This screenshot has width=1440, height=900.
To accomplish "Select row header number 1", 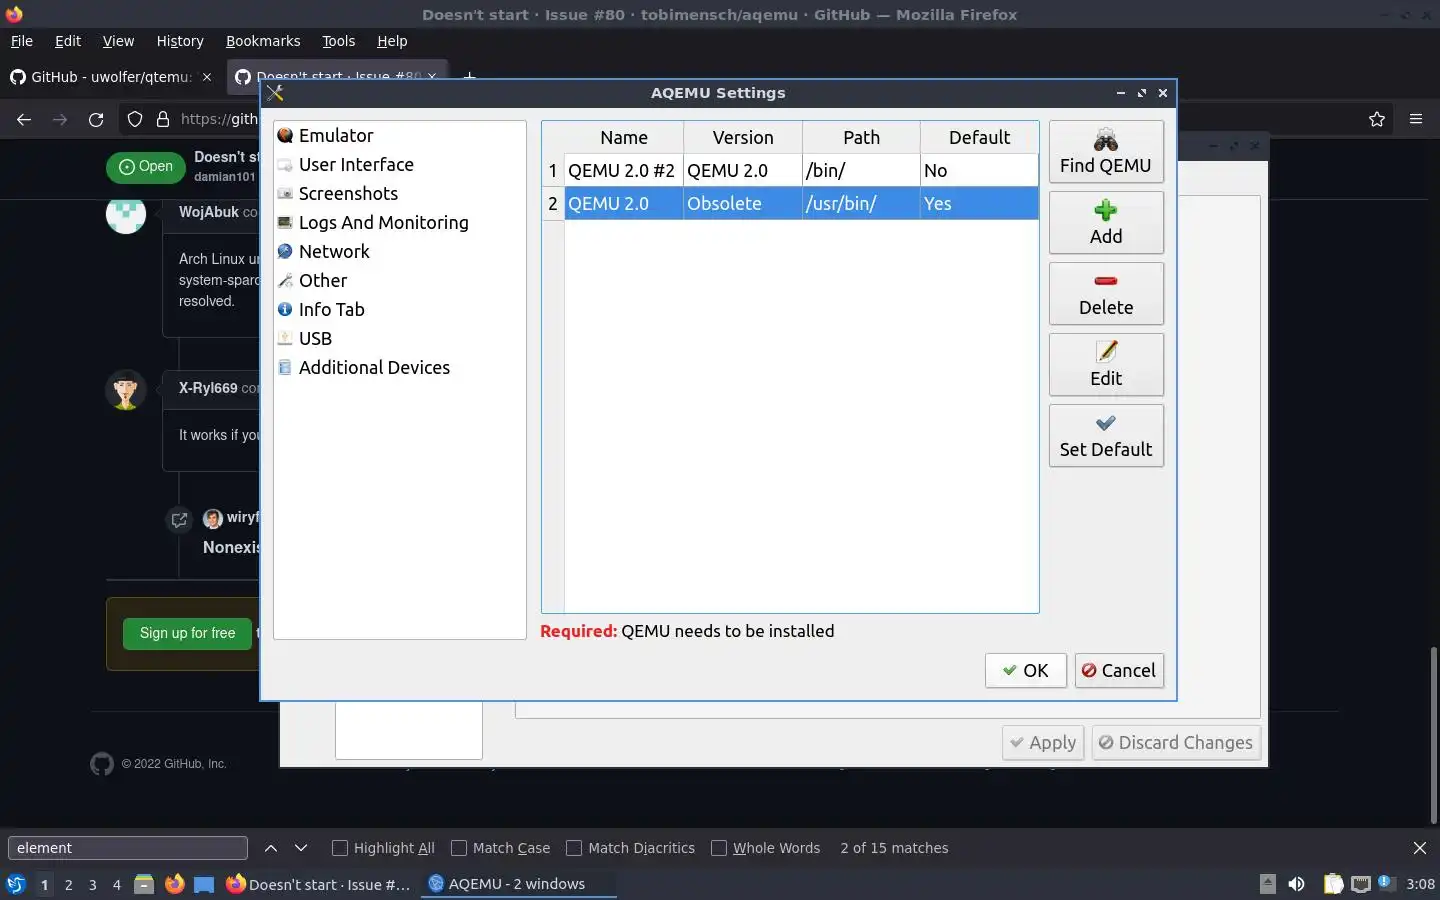I will (x=553, y=171).
